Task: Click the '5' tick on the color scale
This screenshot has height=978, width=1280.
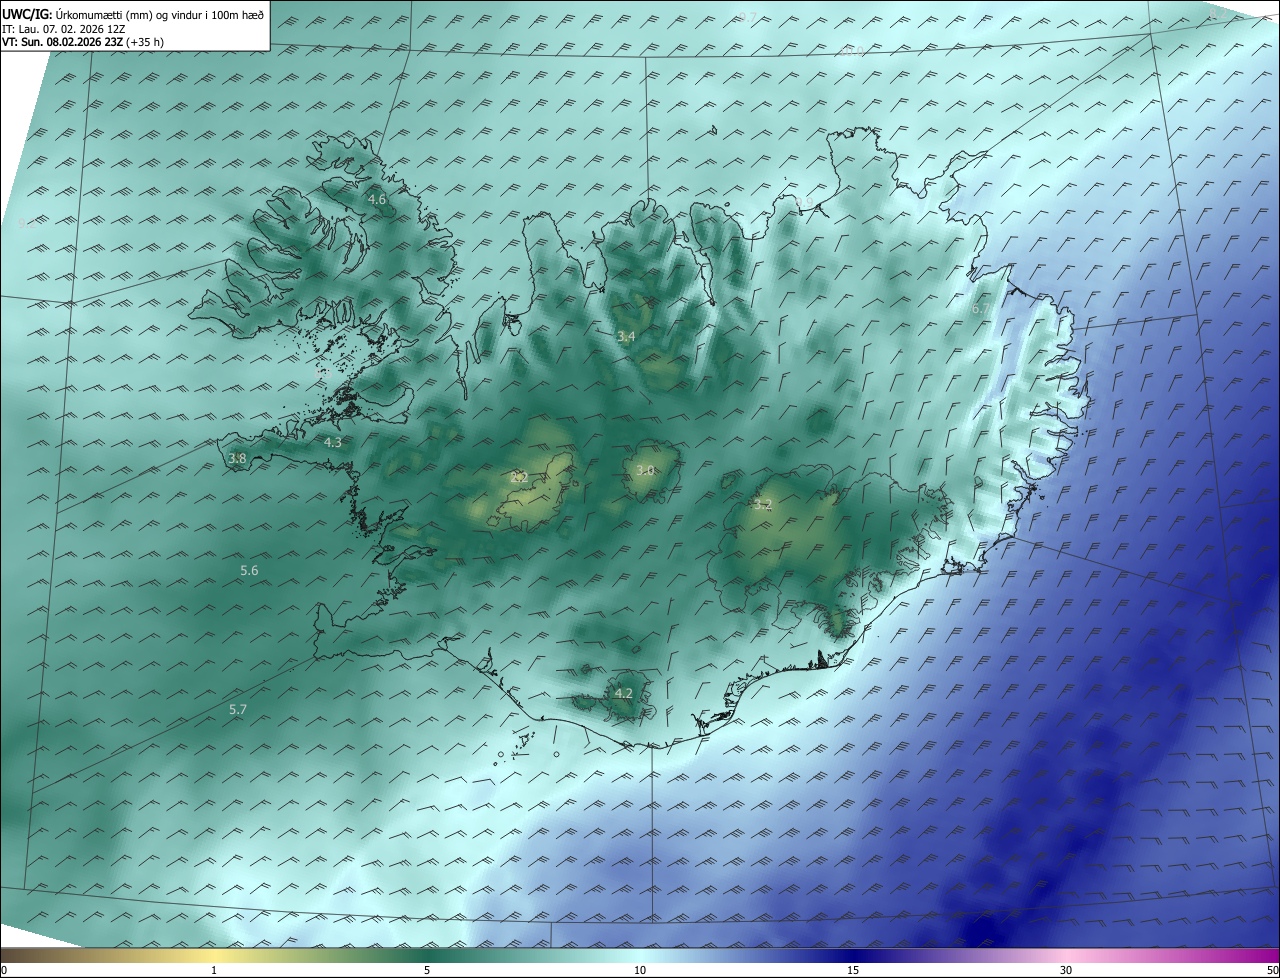Action: (427, 970)
